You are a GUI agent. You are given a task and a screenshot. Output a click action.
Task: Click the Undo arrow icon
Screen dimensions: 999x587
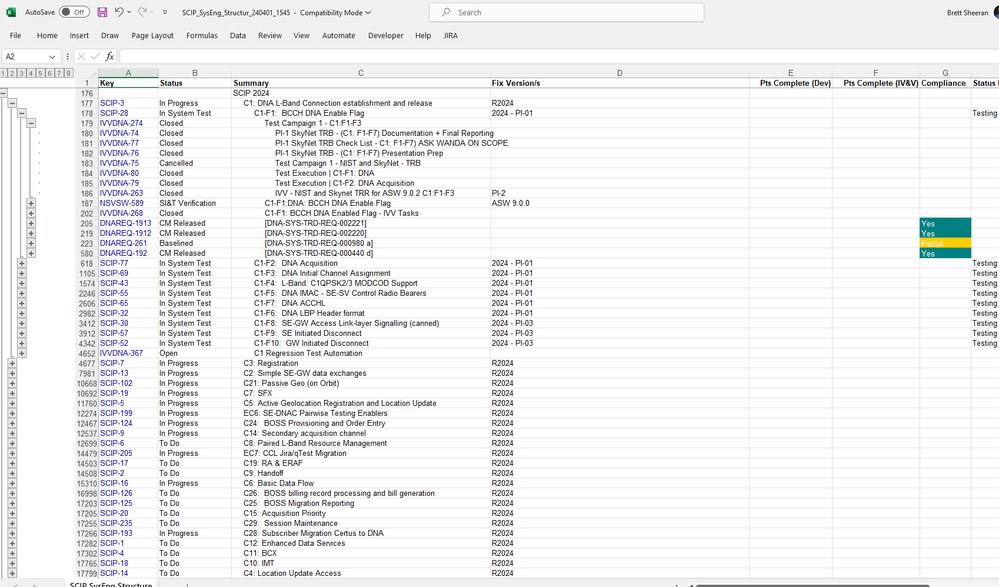tap(119, 12)
